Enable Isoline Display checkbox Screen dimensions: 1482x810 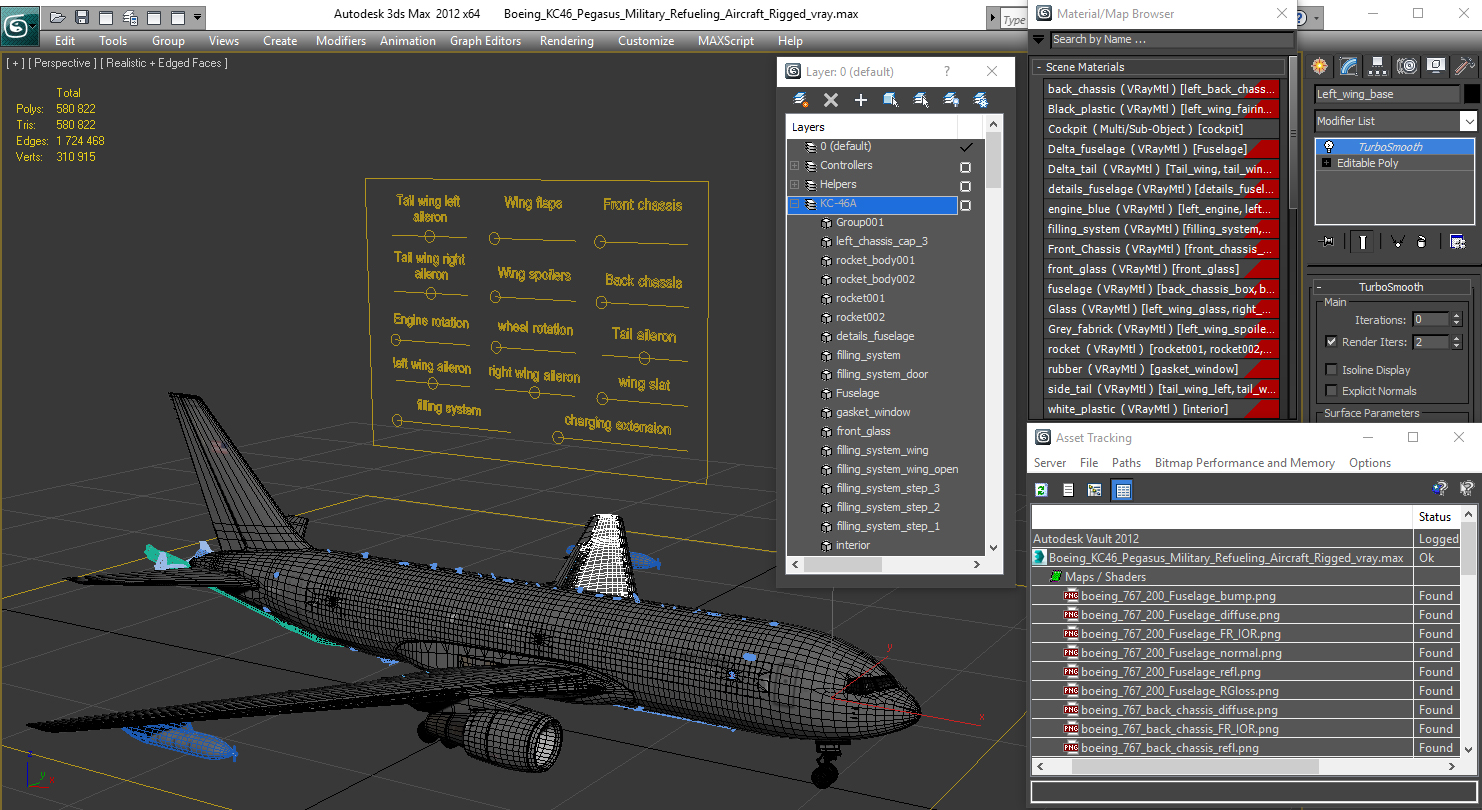click(x=1331, y=370)
